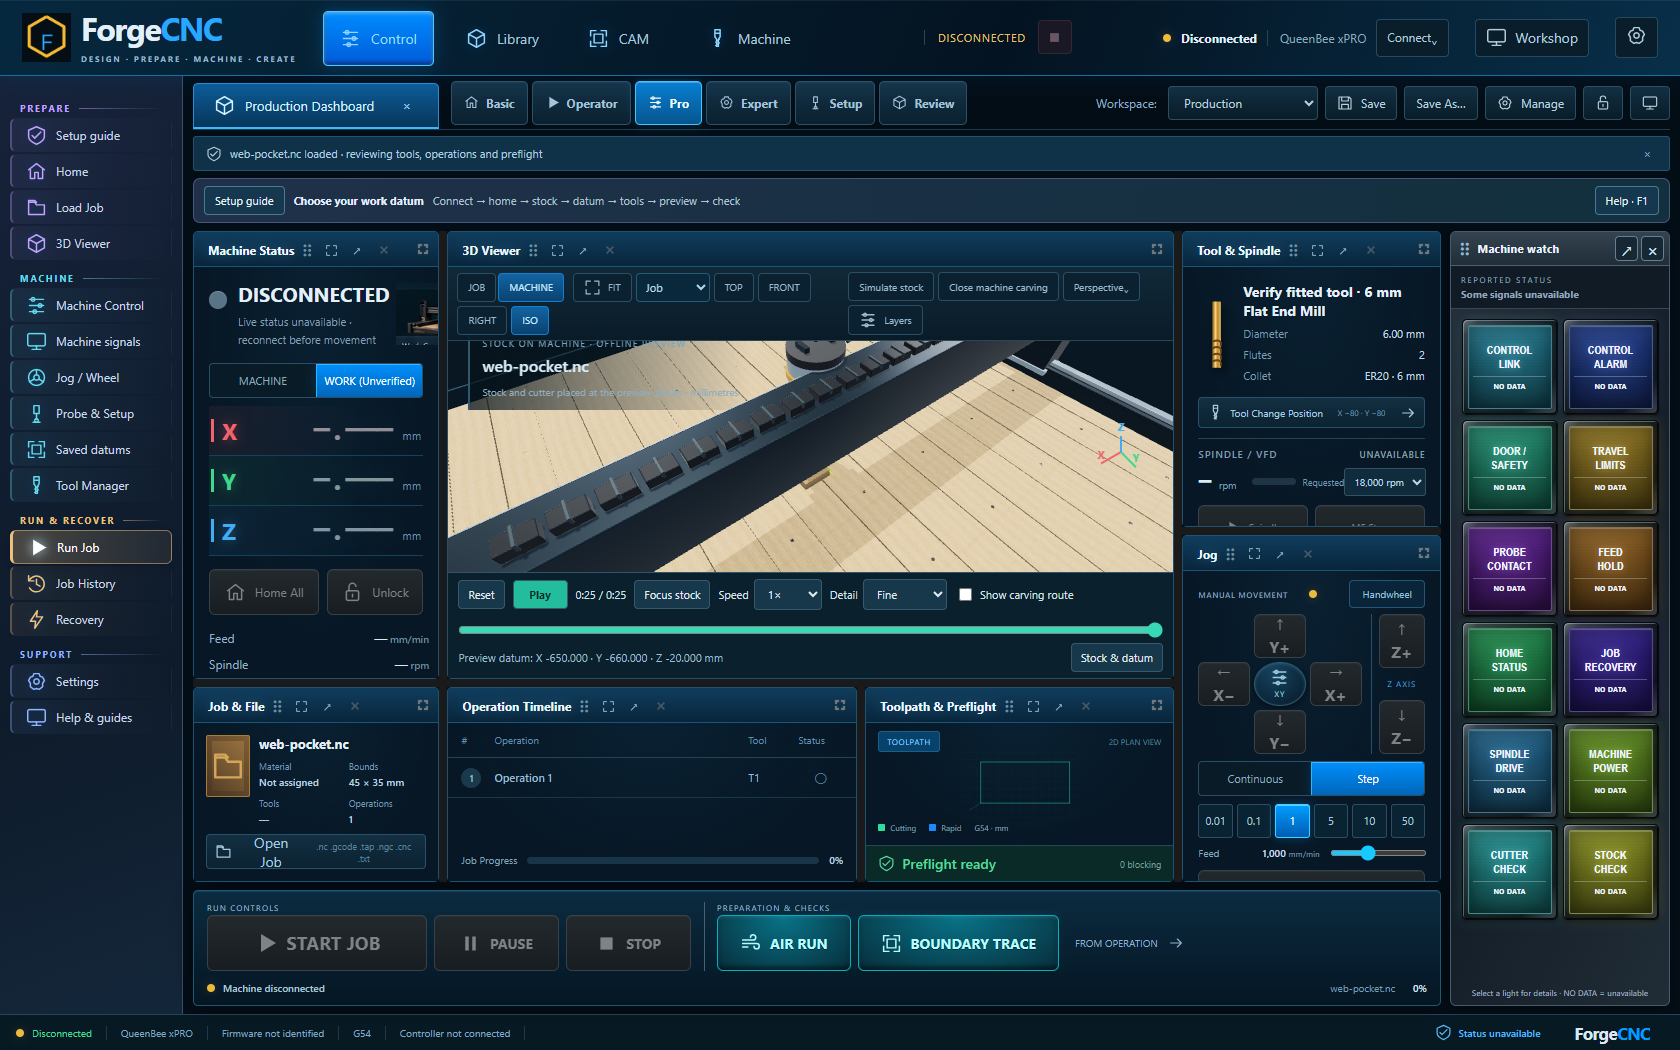Click web-pocket.nc file thumbnail icon
The image size is (1680, 1050).
(227, 766)
